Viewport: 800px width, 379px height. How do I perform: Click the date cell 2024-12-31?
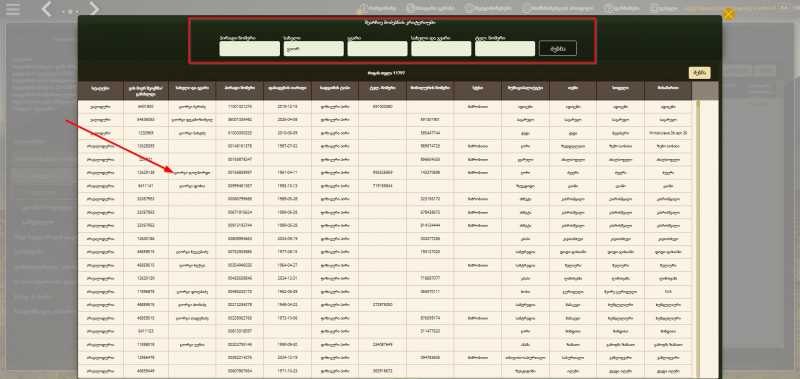(287, 279)
